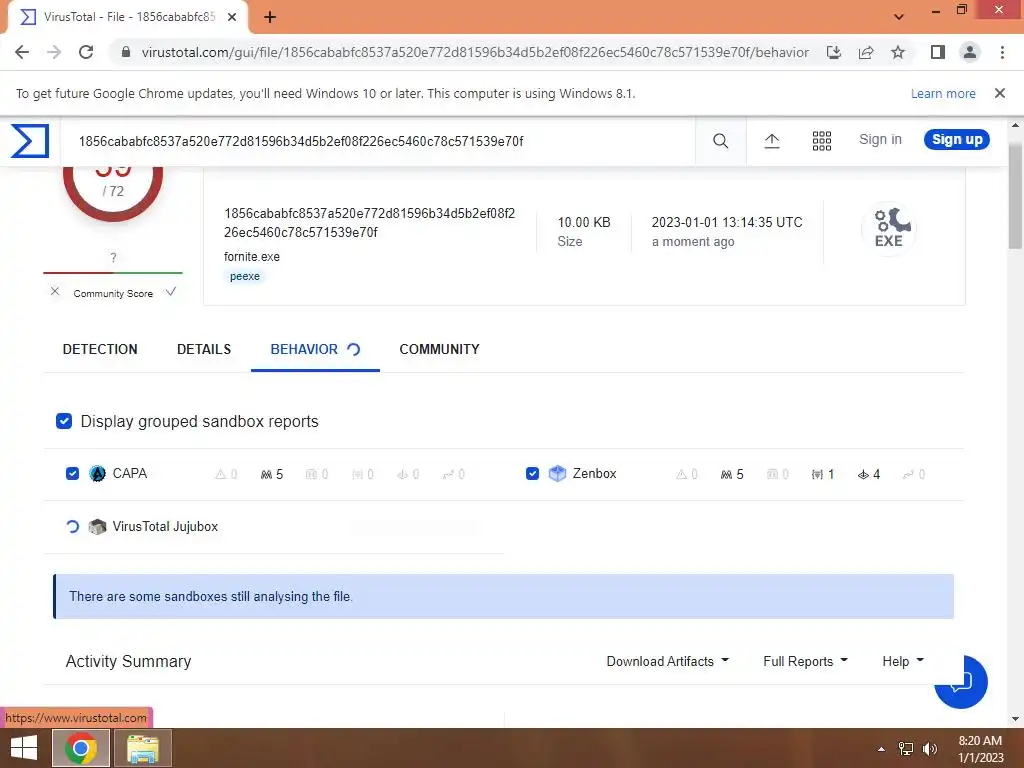Click the Zenbox network count 1 icon

click(x=823, y=474)
